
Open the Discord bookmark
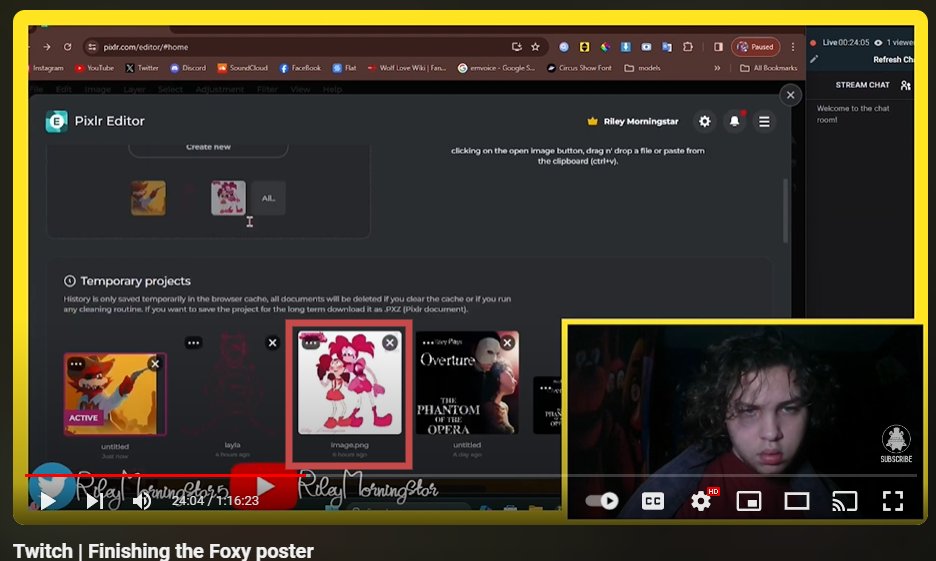188,68
